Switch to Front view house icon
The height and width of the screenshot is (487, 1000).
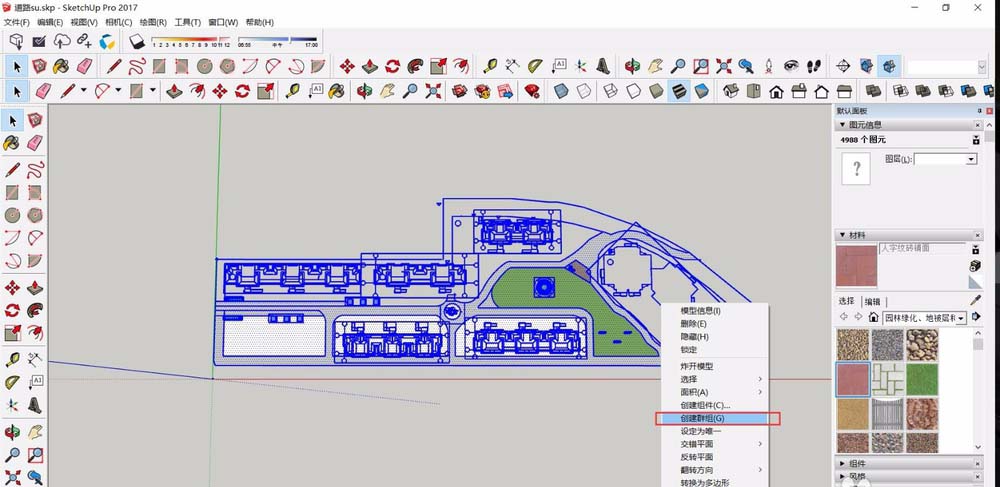[776, 91]
